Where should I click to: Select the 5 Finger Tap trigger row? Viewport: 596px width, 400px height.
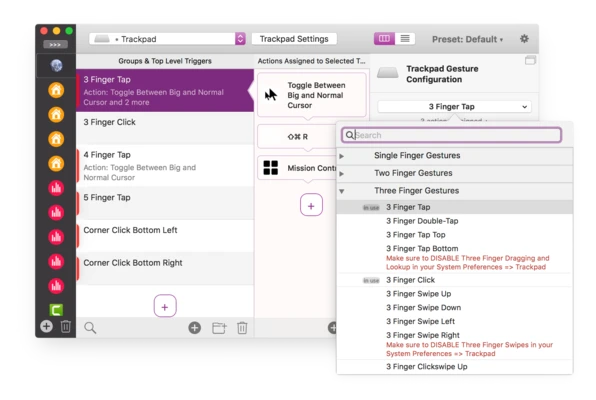(x=165, y=203)
